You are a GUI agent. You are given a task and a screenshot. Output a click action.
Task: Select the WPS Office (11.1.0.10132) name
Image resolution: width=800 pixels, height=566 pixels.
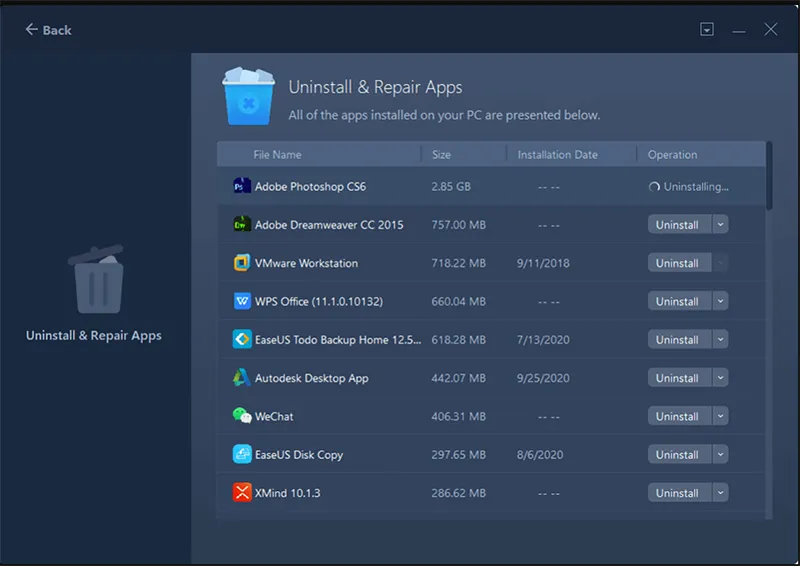tap(319, 302)
